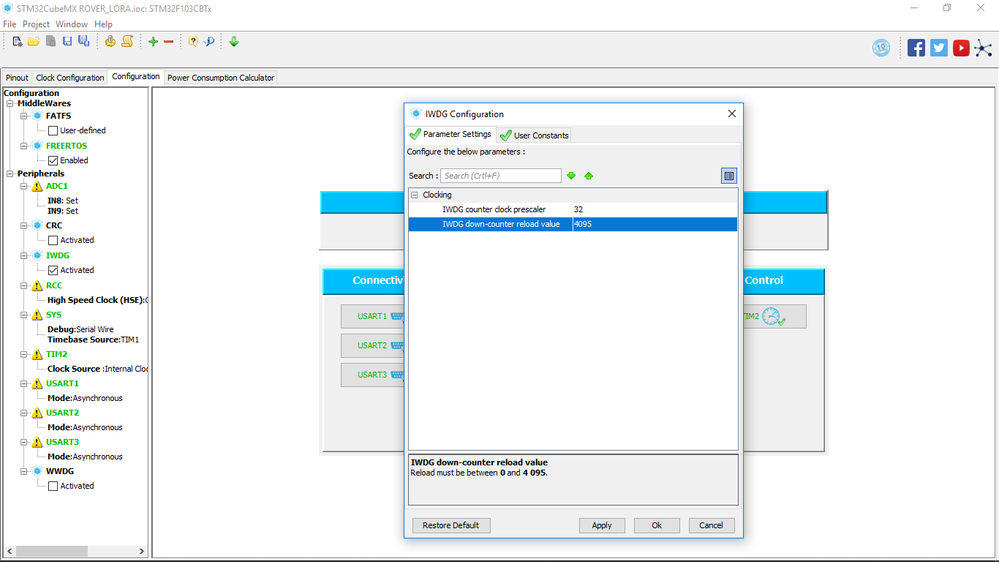Click the Save Project floppy icon
The height and width of the screenshot is (562, 999).
[67, 41]
